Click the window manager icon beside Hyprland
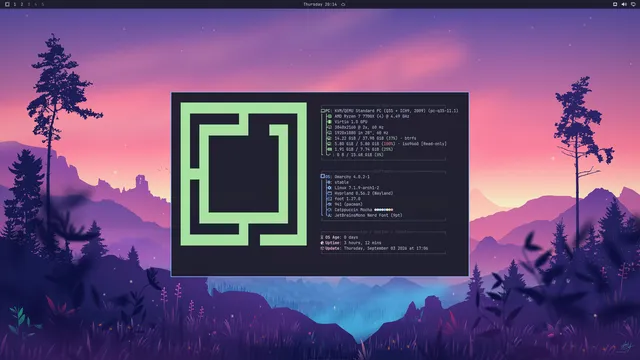The image size is (640, 360). (329, 193)
